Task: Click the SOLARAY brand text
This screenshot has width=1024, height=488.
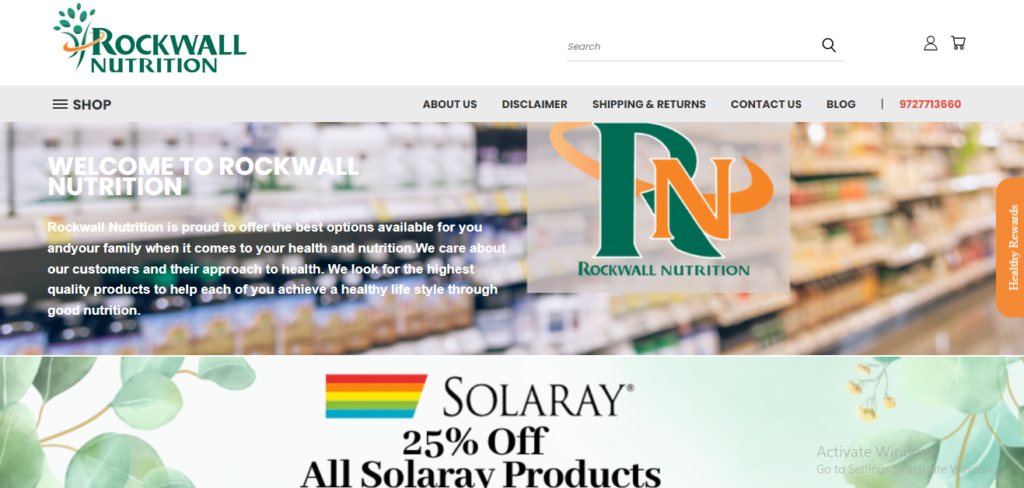Action: click(x=538, y=399)
